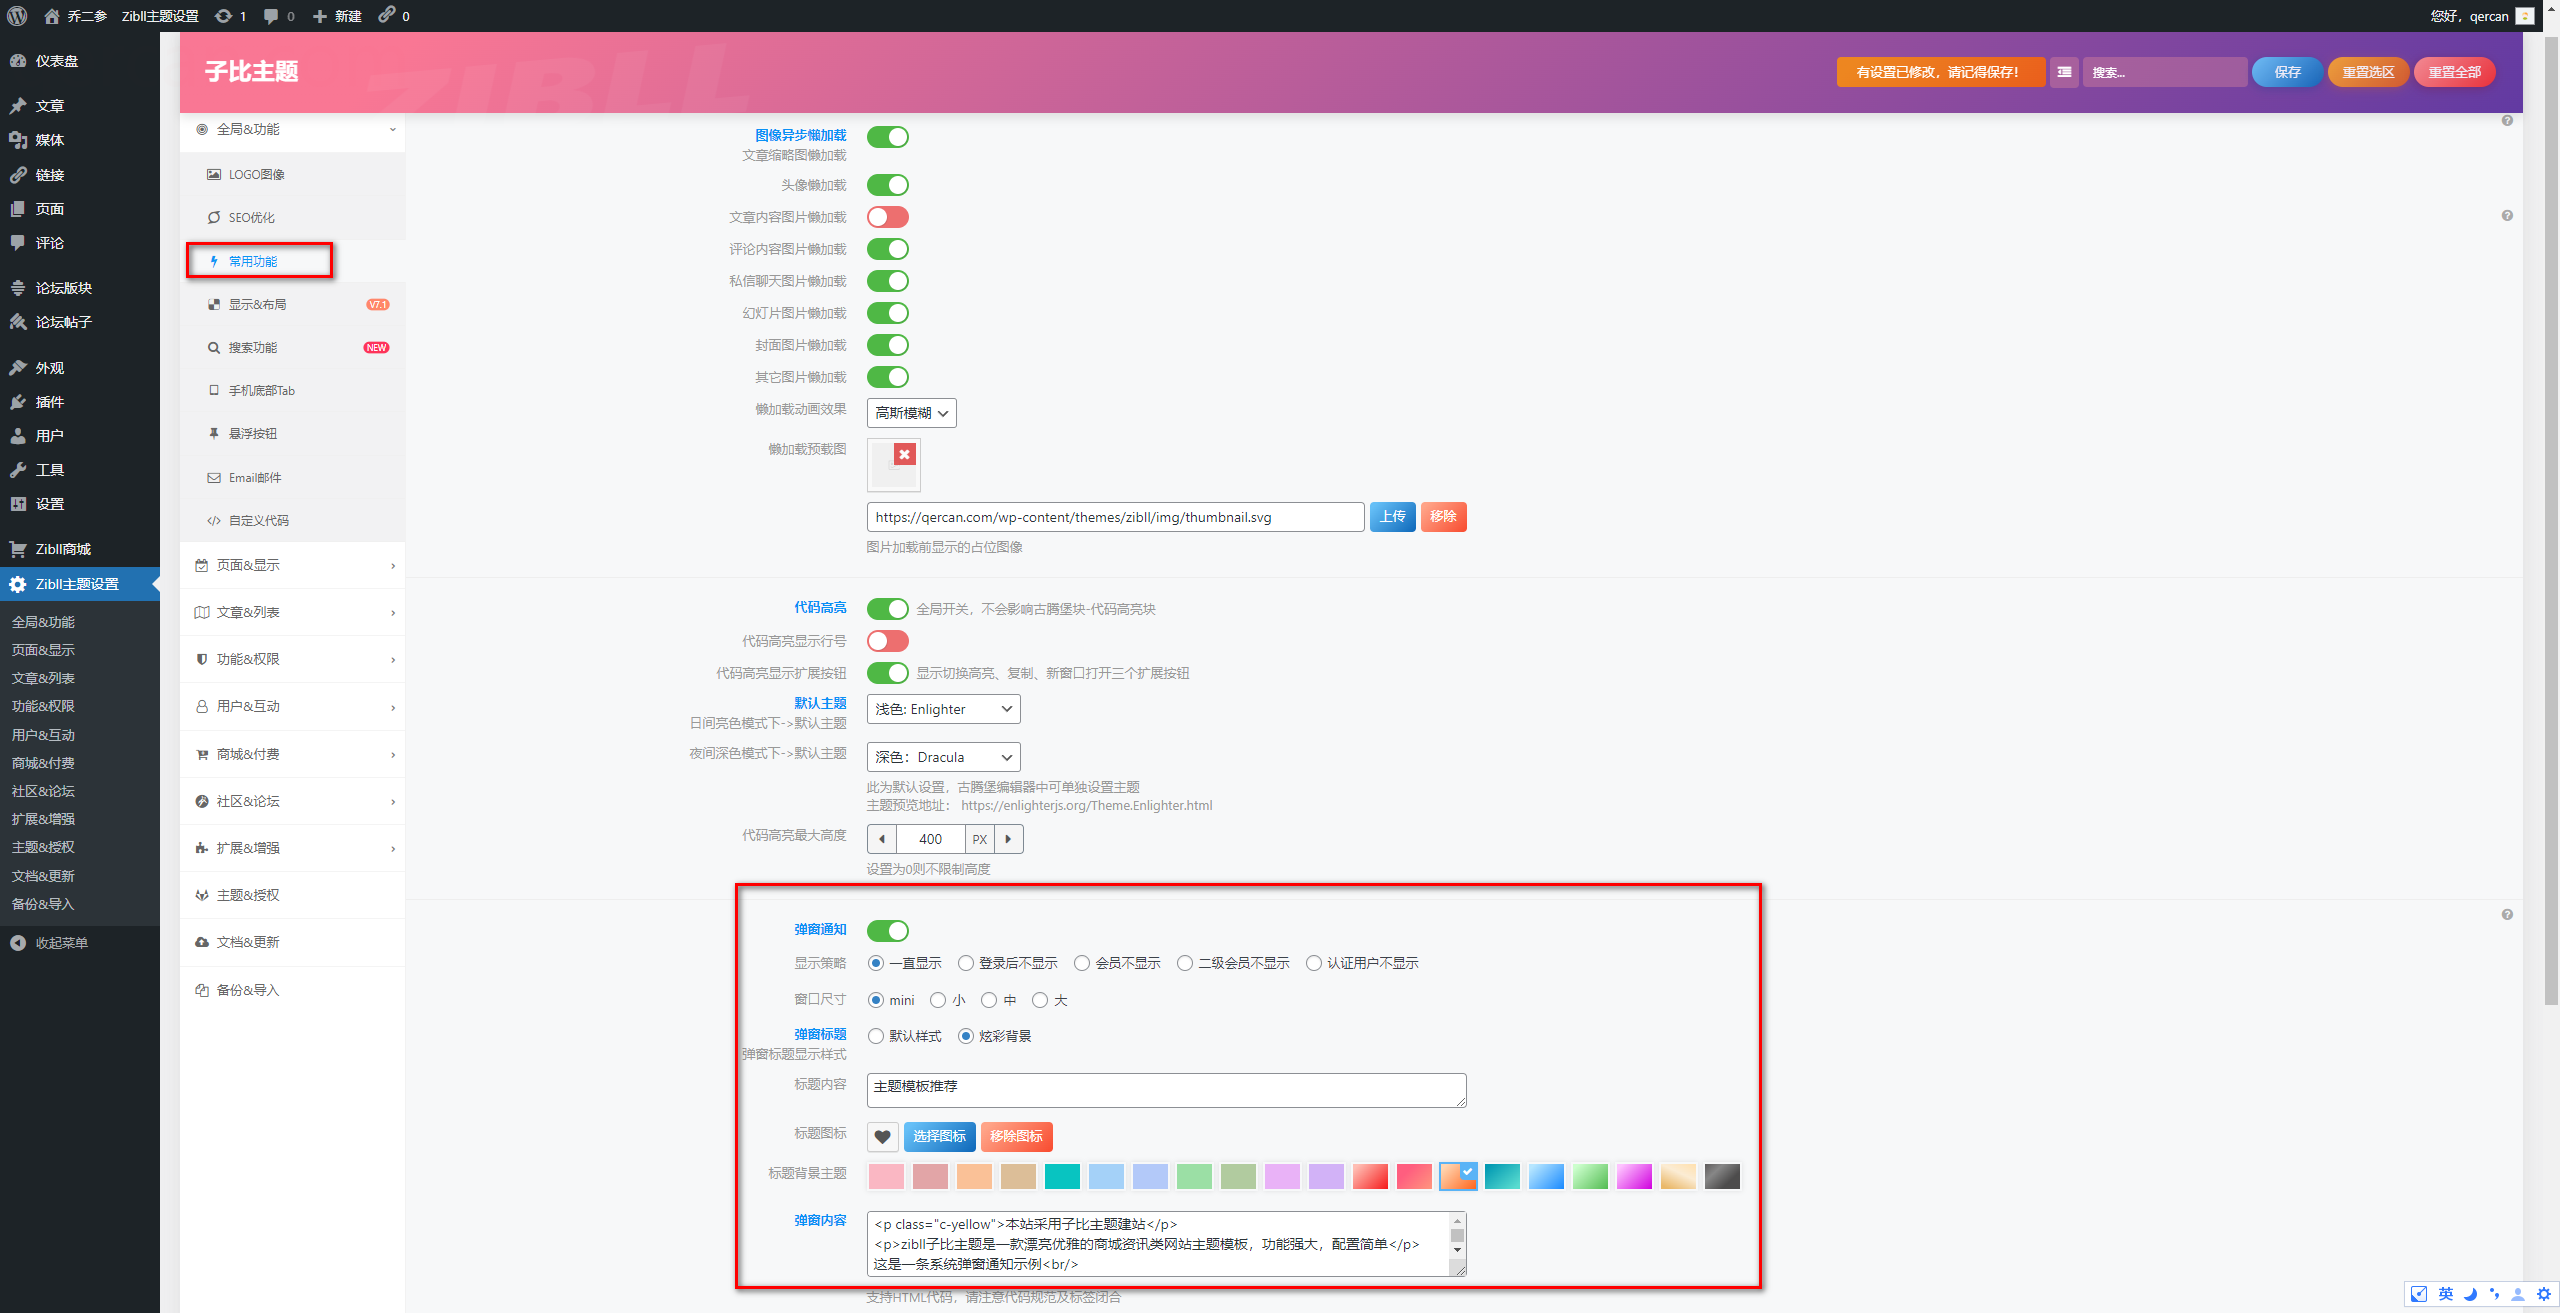The image size is (2560, 1313).
Task: Pick the teal title background swatch
Action: click(1062, 1176)
